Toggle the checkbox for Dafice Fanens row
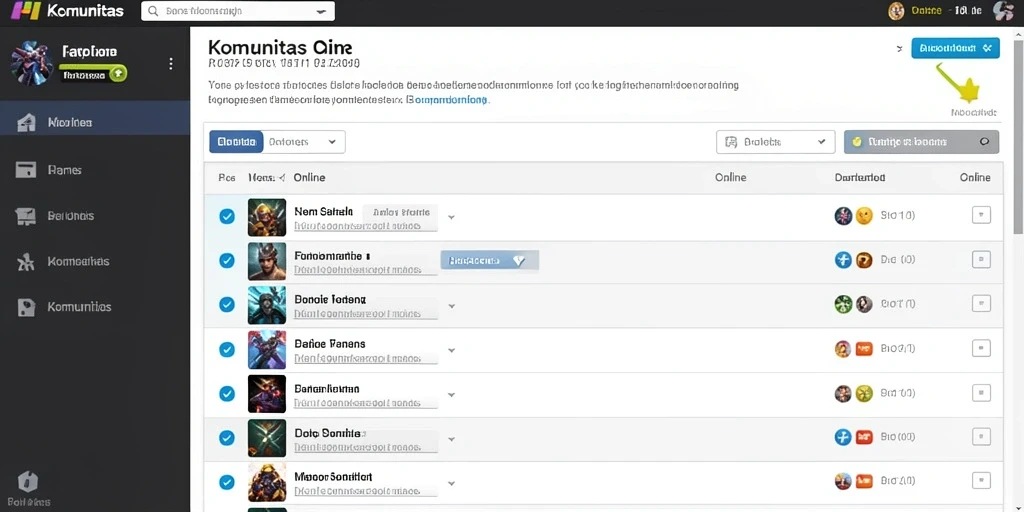 click(x=227, y=349)
